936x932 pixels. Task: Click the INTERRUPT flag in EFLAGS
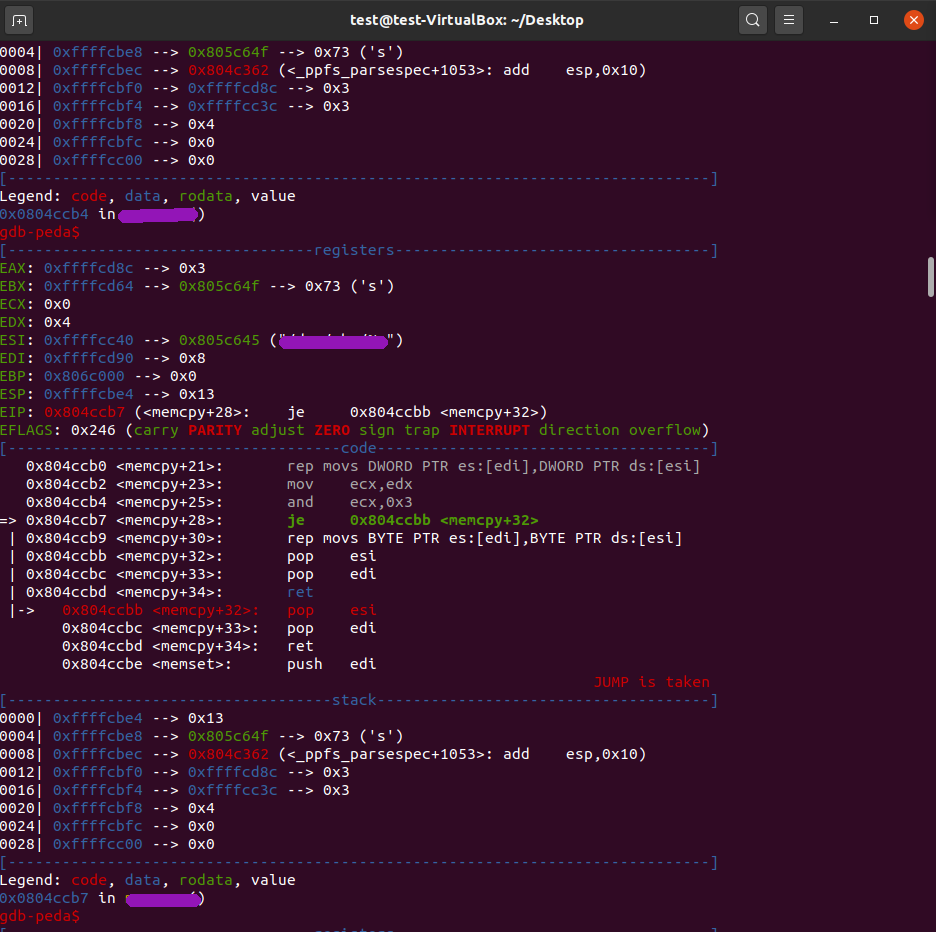490,429
